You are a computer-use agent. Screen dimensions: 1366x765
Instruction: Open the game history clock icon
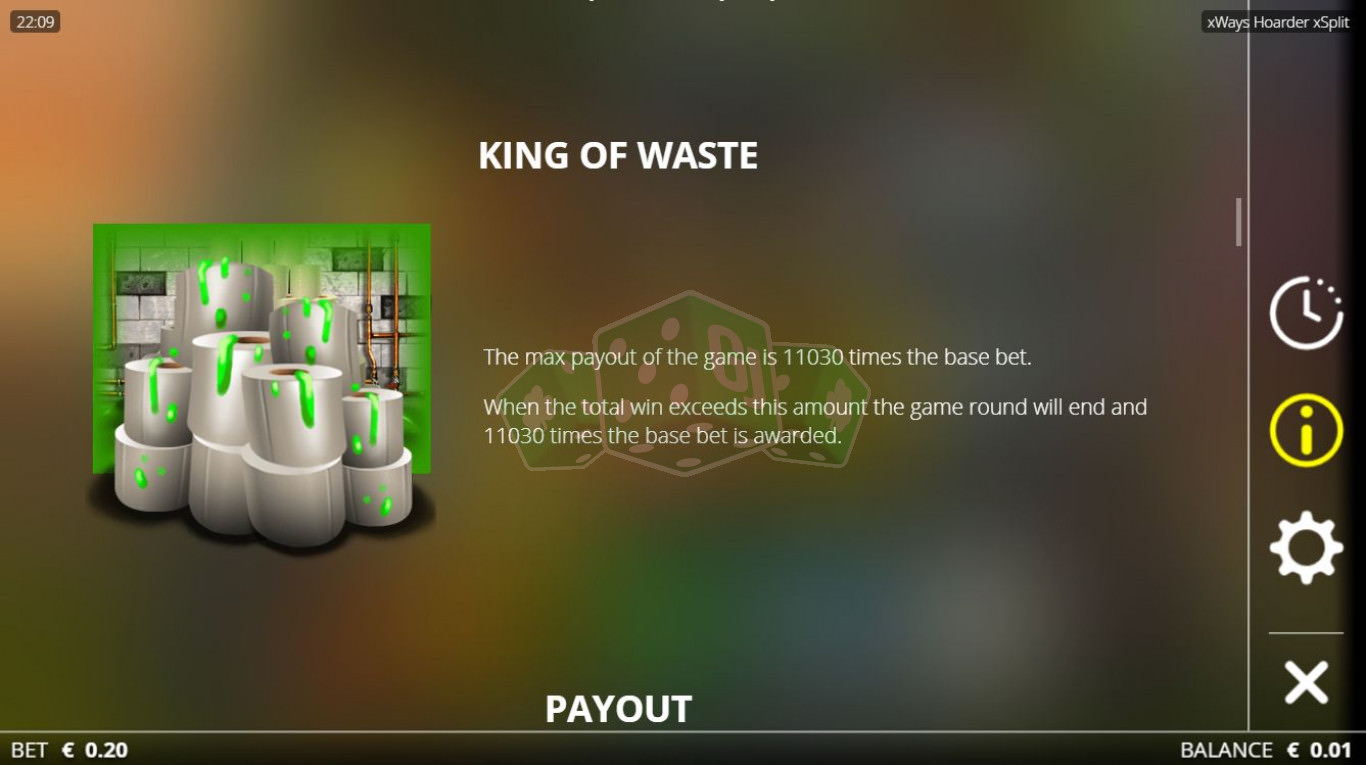(x=1306, y=313)
